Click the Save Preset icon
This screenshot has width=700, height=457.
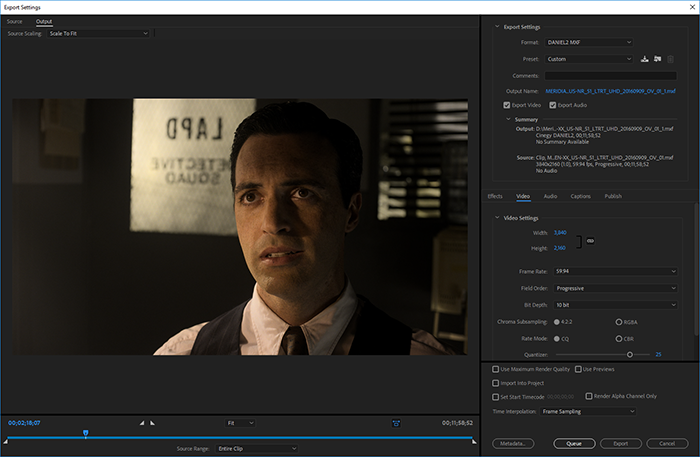pos(645,59)
